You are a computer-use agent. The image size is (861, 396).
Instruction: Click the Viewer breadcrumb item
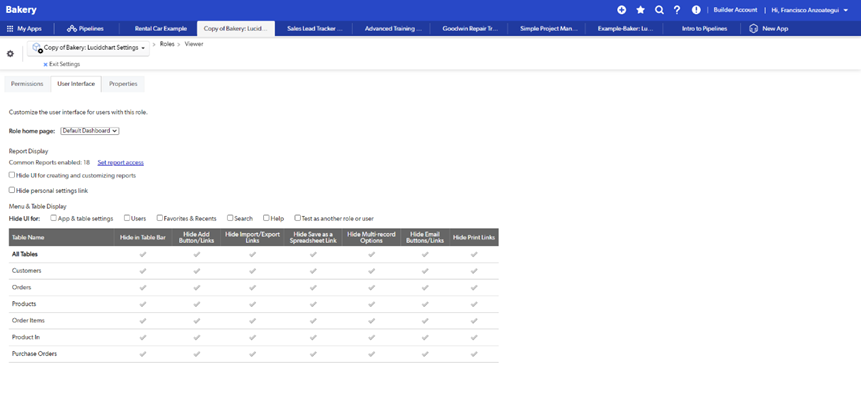coord(194,44)
